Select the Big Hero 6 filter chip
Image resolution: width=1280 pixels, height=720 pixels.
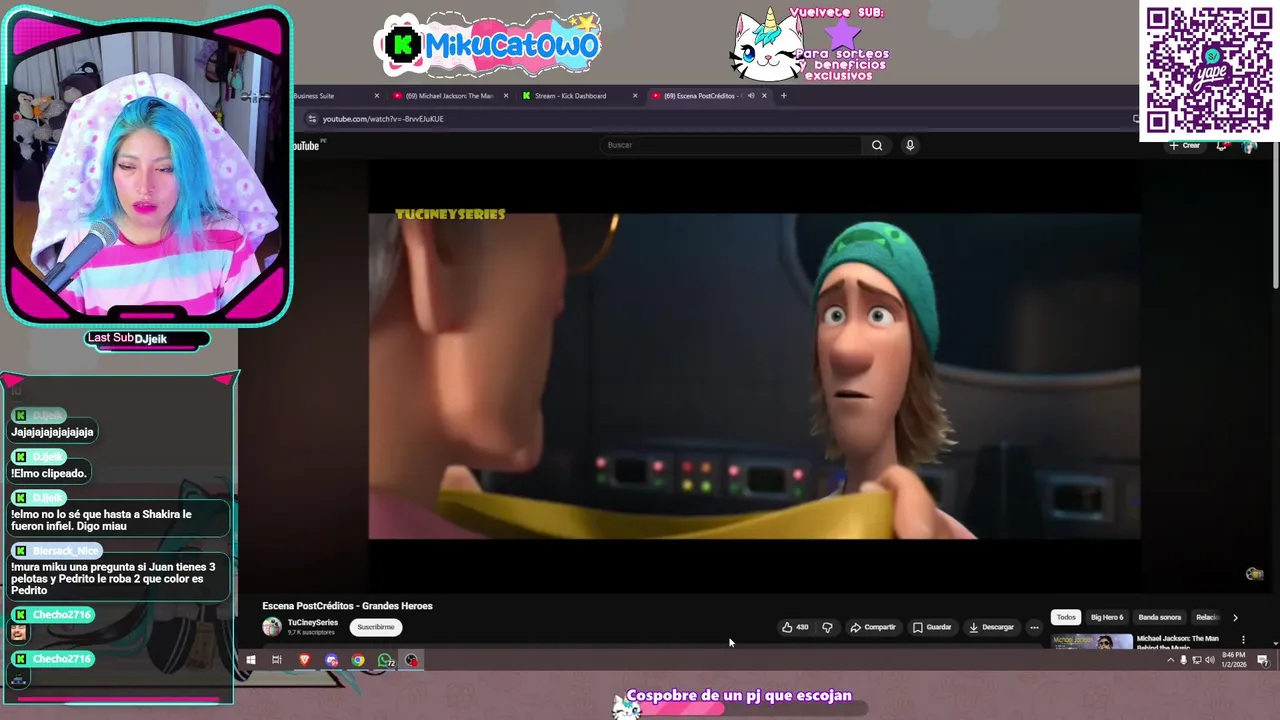coord(1107,617)
